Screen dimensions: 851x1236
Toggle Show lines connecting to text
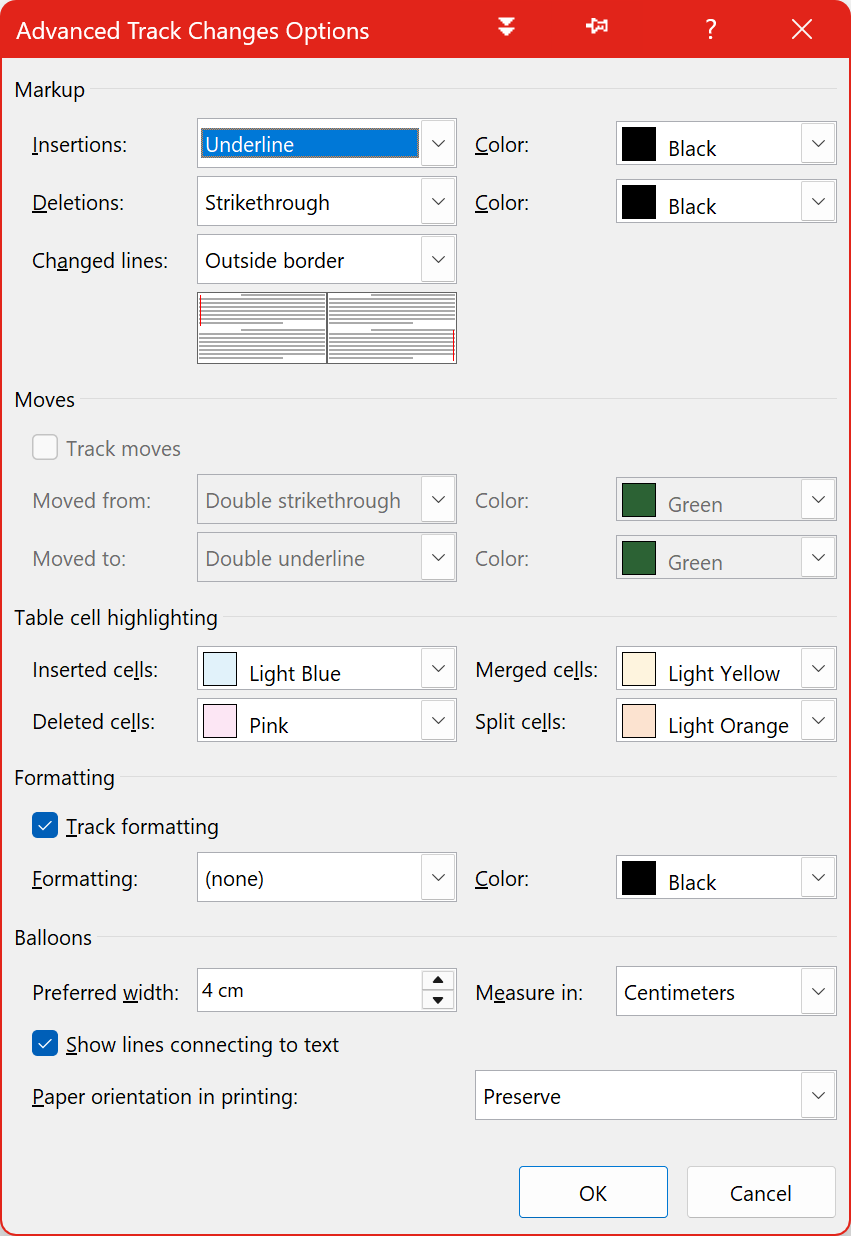point(45,1043)
